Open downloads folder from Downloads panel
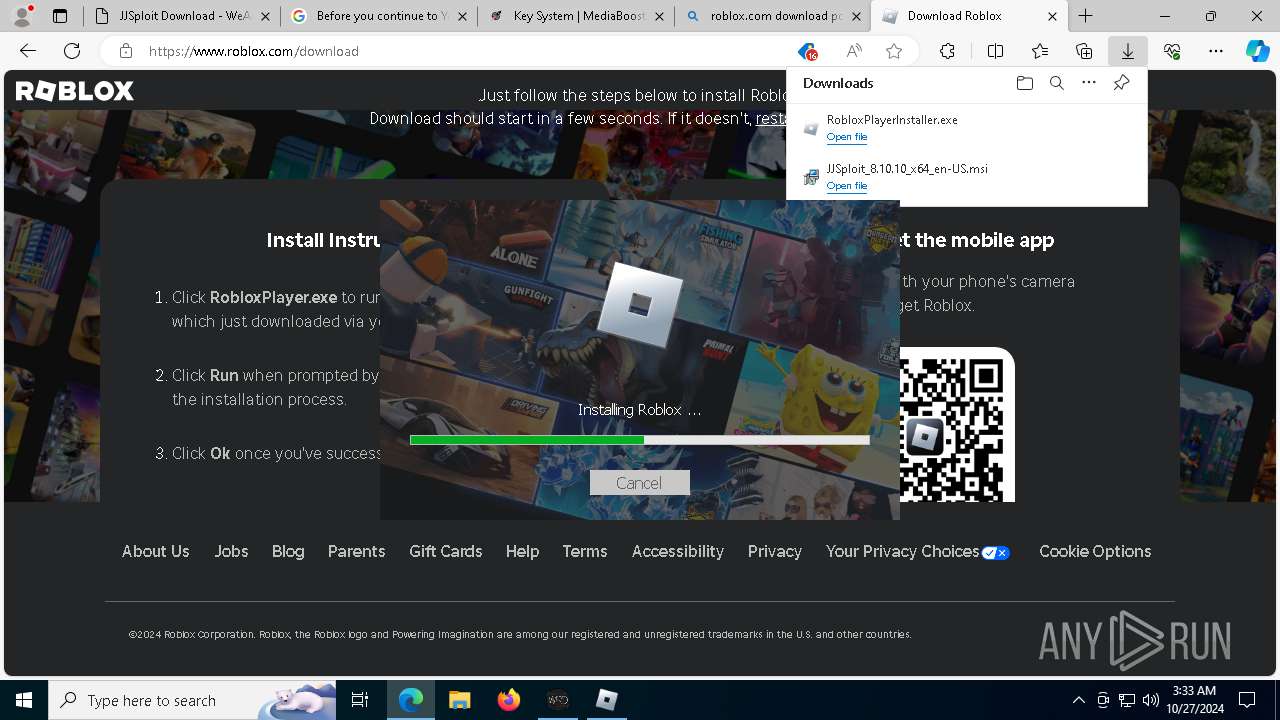This screenshot has height=720, width=1280. point(1024,83)
